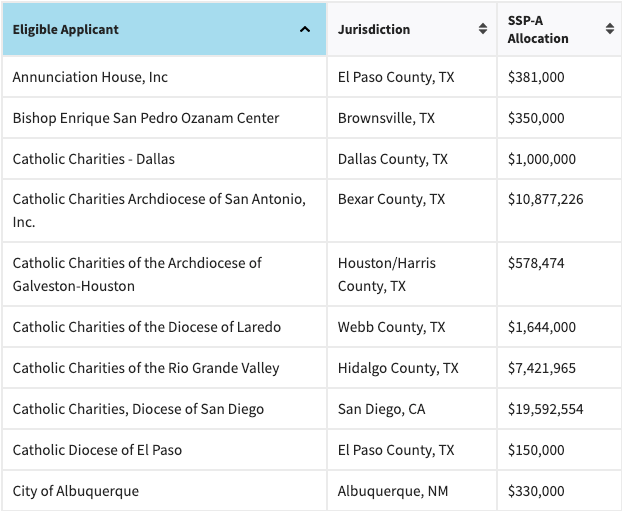Viewport: 622px width, 511px height.
Task: Click the $150,000 allocation value
Action: [536, 450]
